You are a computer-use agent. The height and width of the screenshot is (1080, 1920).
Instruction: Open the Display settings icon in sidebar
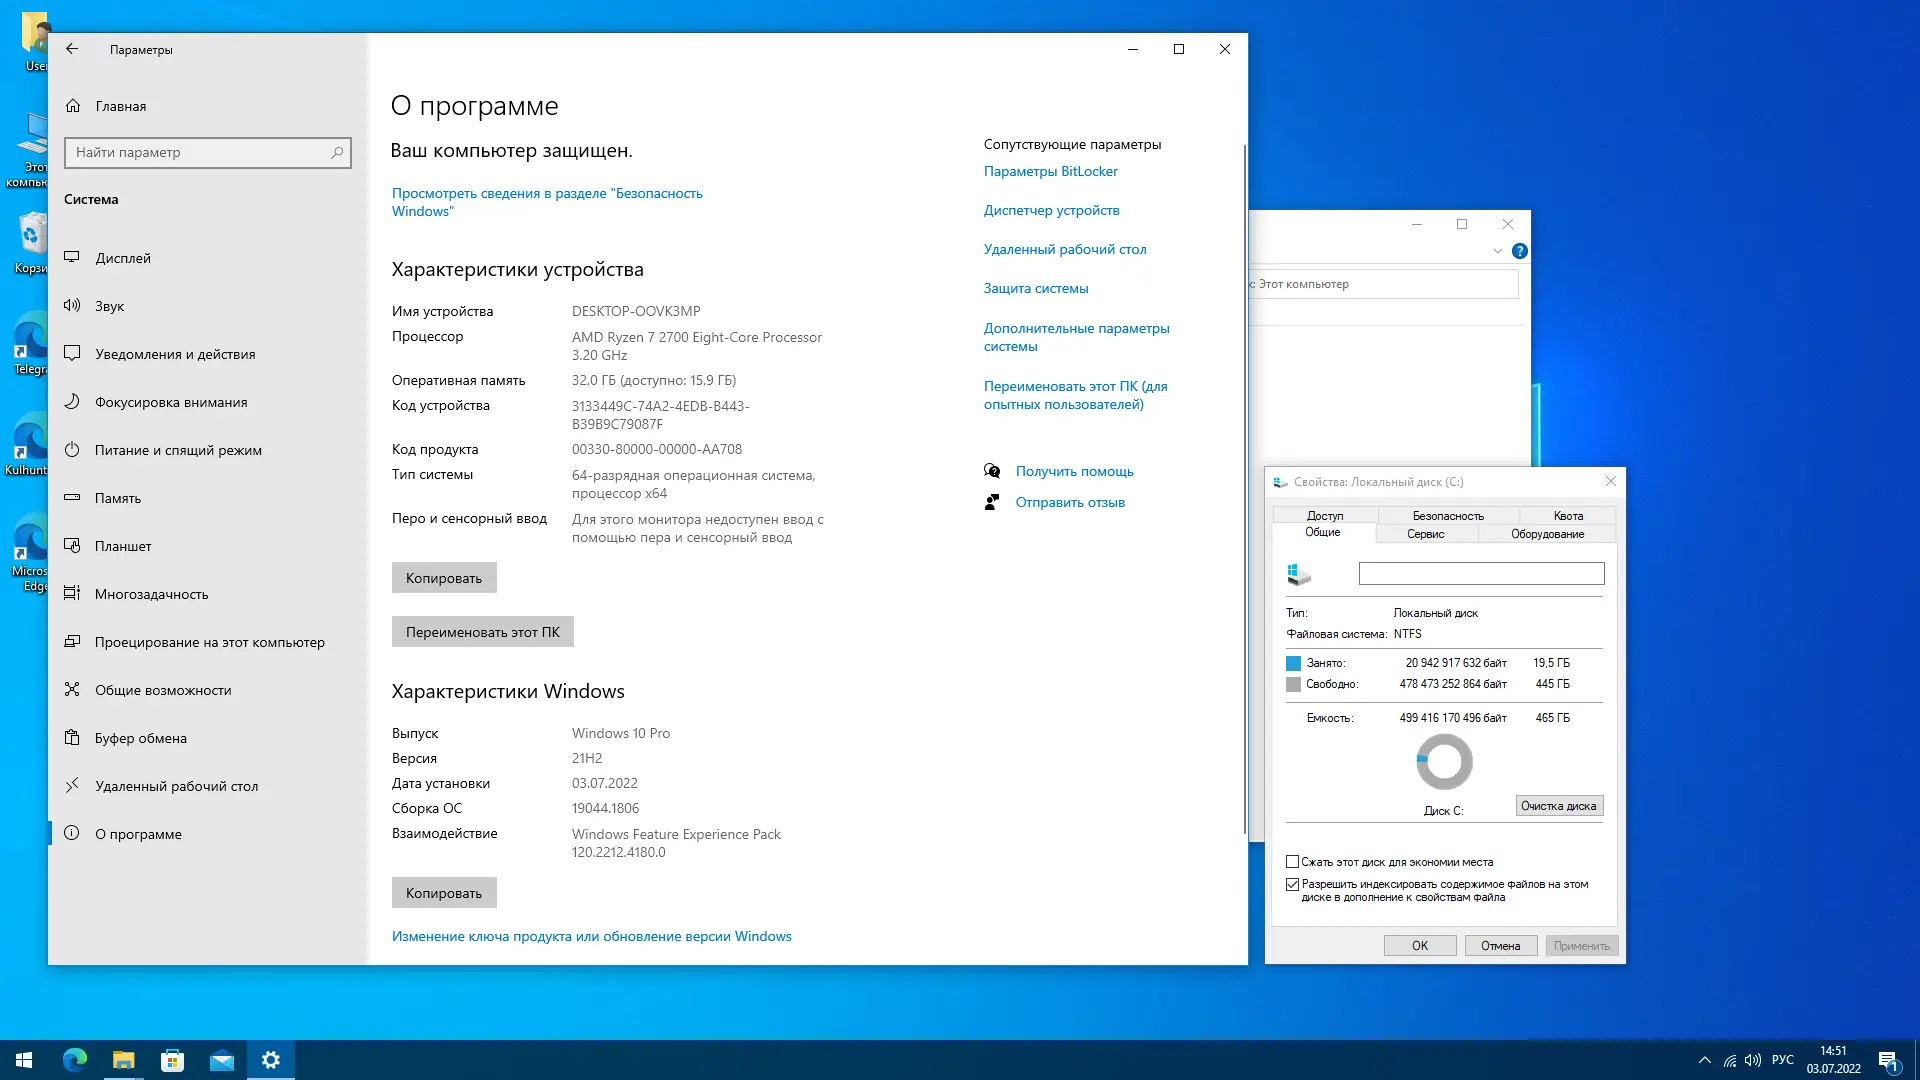tap(72, 258)
